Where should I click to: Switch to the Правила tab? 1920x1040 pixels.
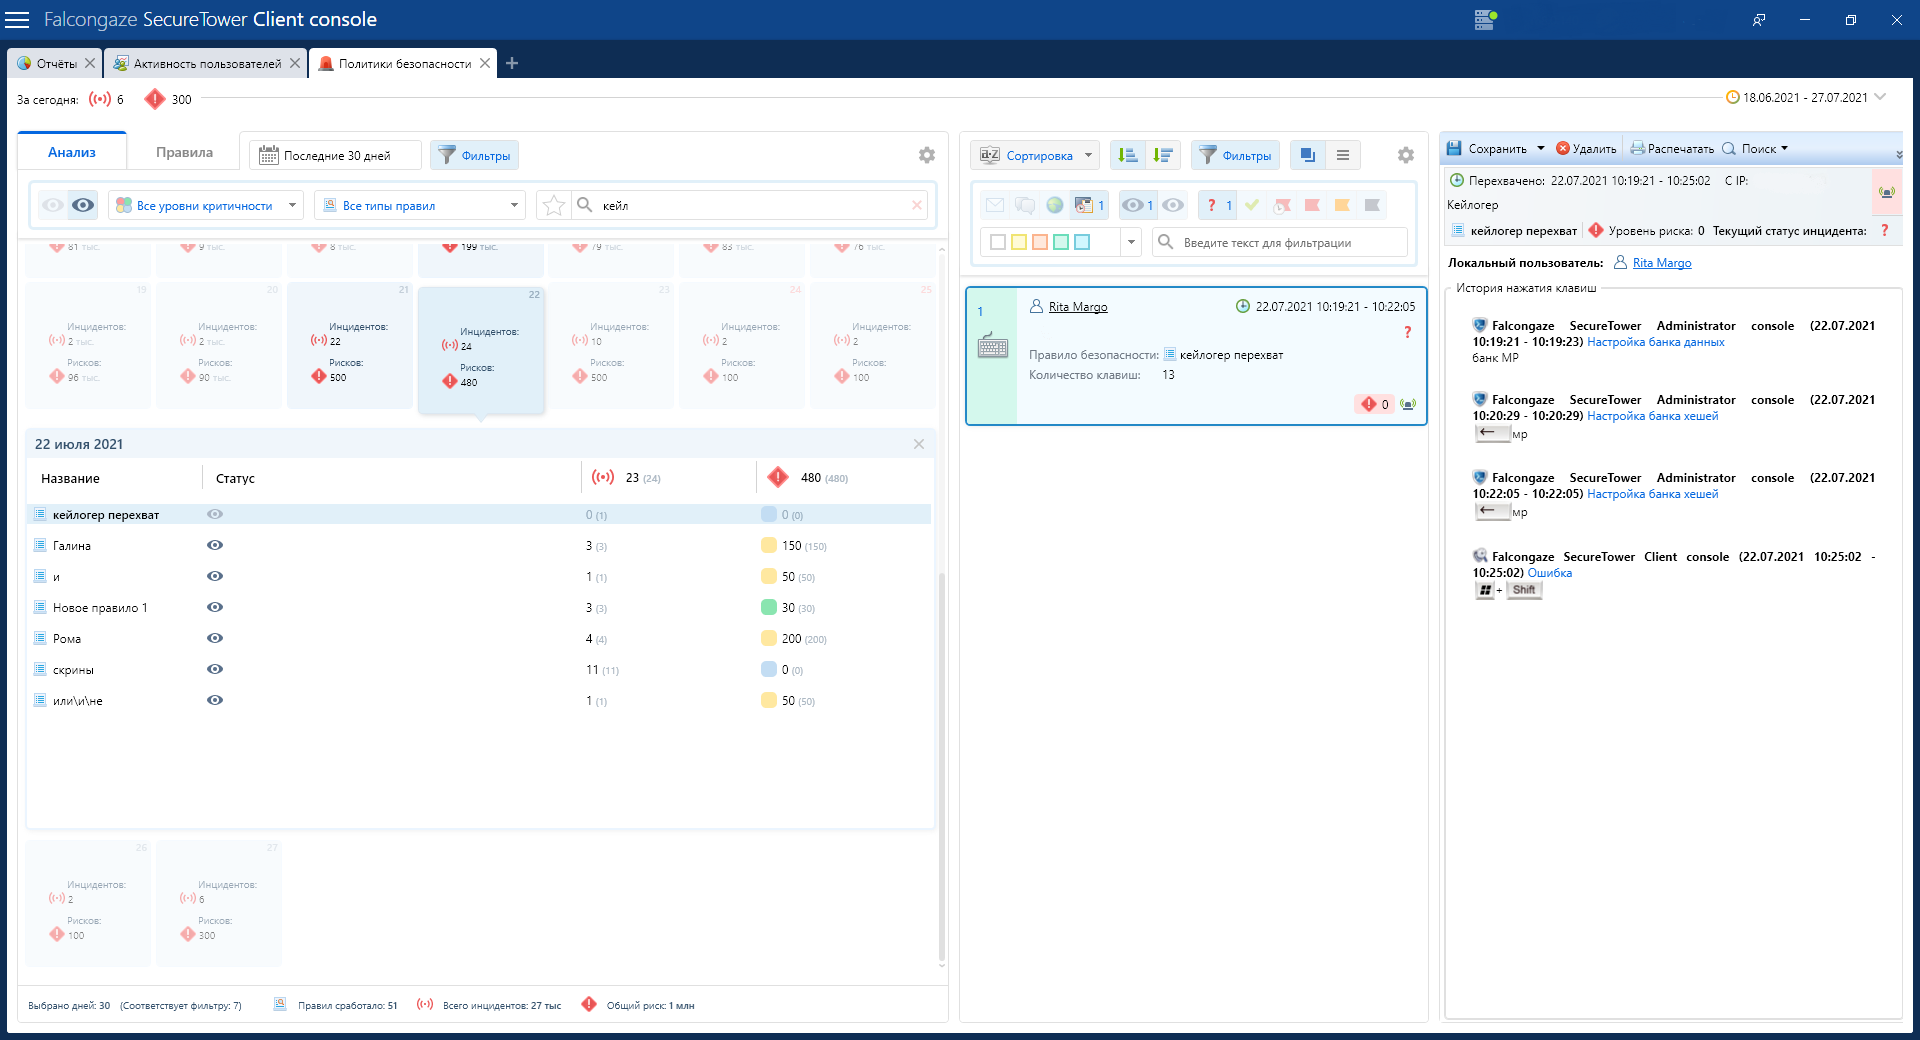click(x=184, y=152)
